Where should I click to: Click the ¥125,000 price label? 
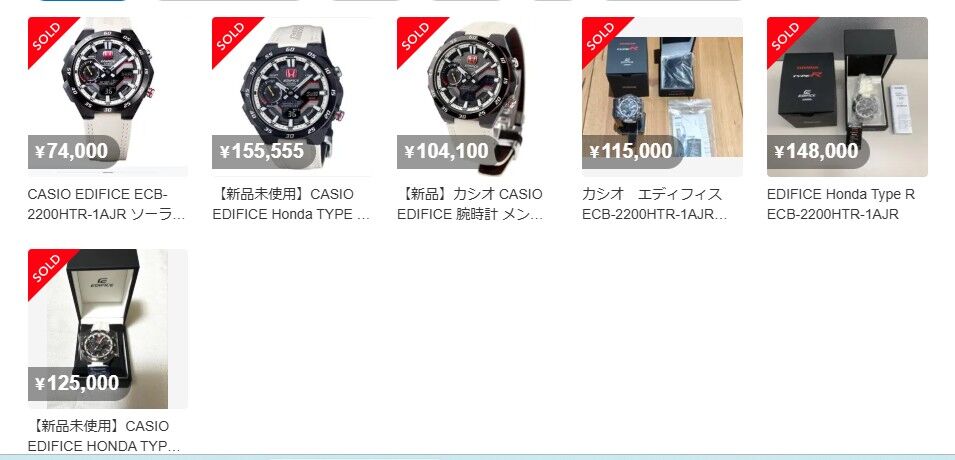[x=78, y=383]
